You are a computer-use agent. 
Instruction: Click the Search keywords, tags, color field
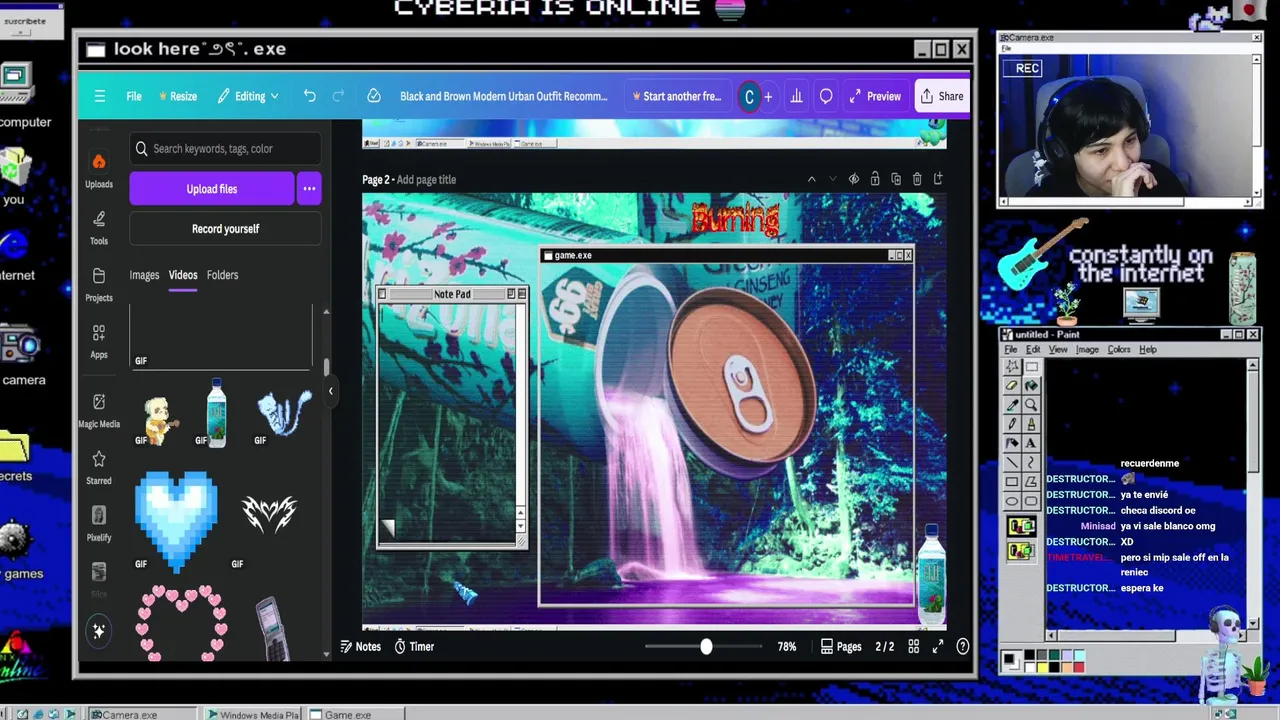(x=225, y=149)
